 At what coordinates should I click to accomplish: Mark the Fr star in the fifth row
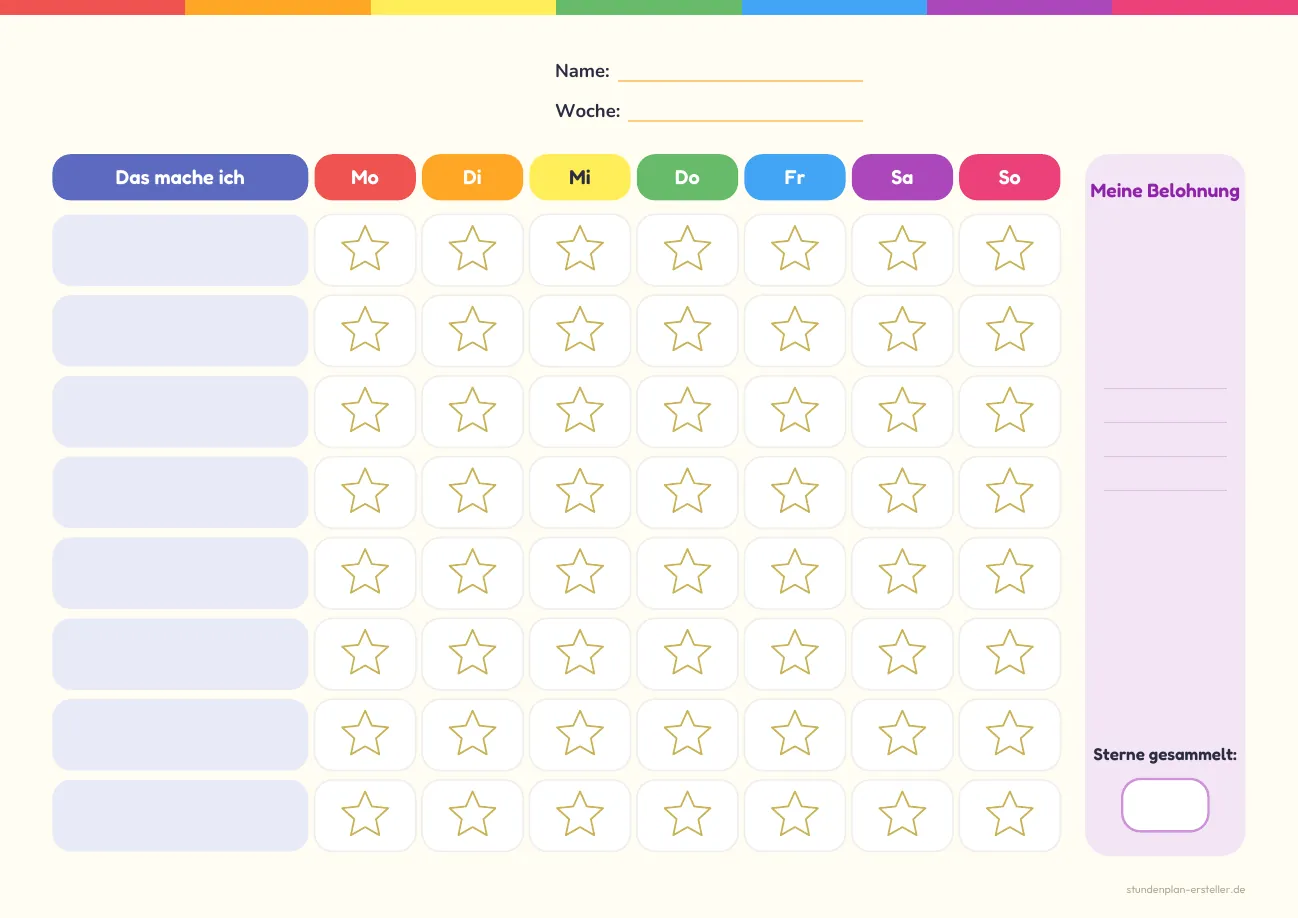(795, 573)
